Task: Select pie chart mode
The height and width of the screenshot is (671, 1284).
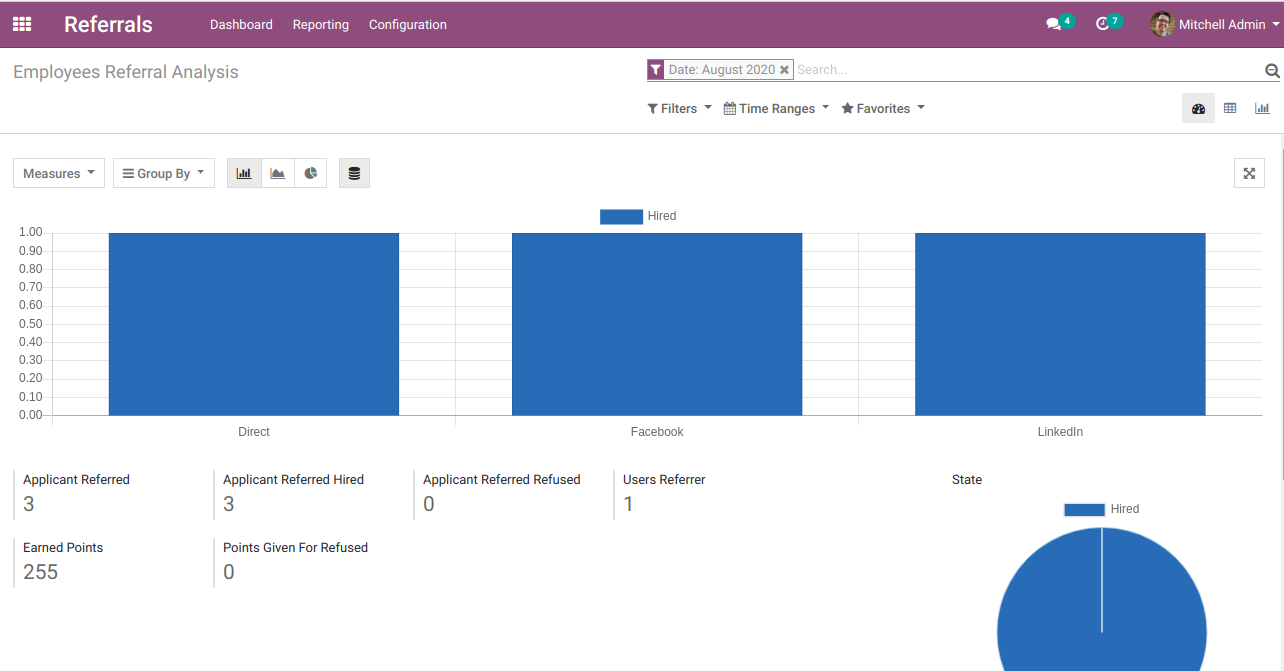Action: (x=311, y=173)
